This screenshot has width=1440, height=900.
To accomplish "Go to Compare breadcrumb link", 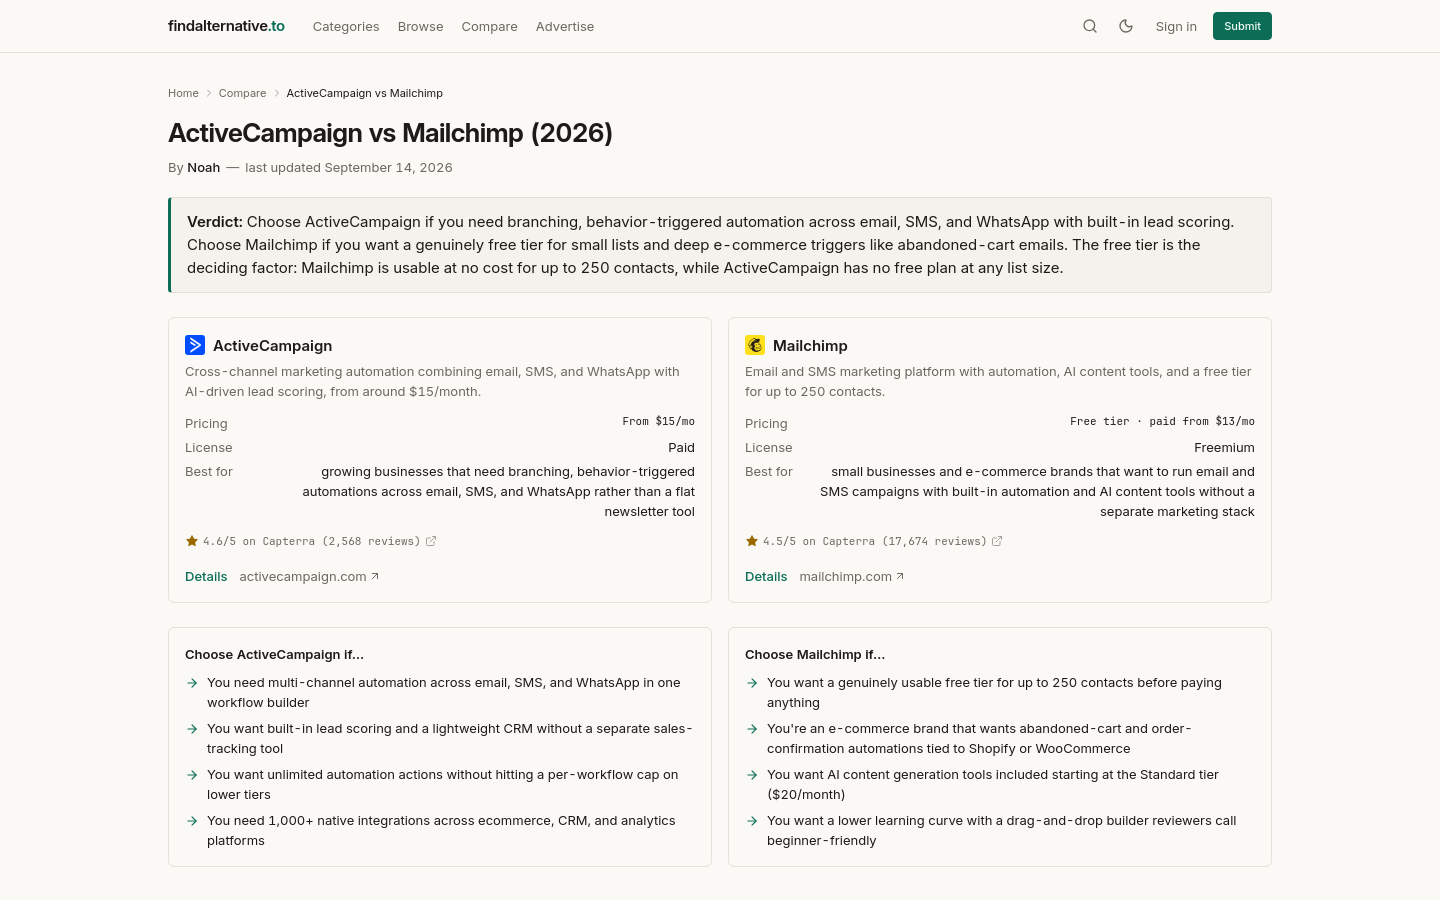I will [242, 93].
